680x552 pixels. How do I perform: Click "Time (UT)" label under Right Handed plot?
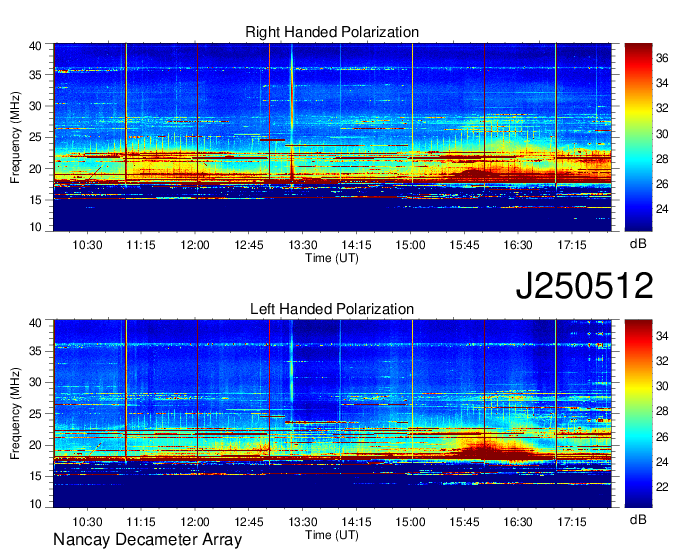tap(332, 258)
